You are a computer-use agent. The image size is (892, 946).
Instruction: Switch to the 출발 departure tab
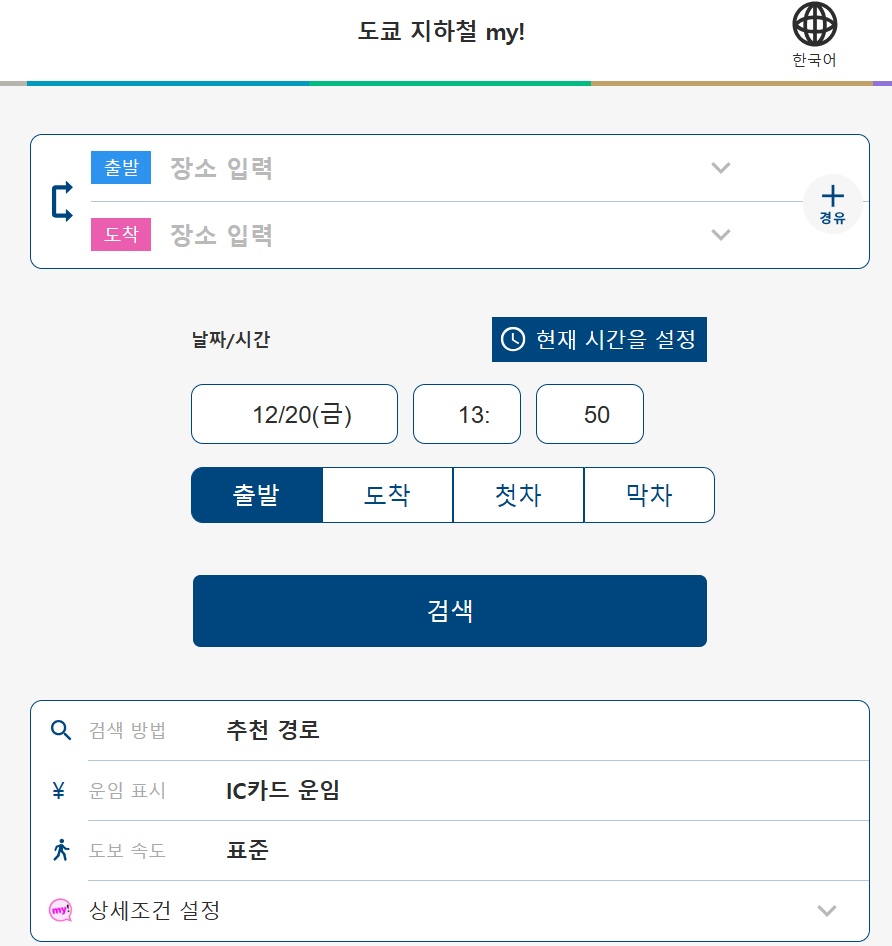click(256, 494)
